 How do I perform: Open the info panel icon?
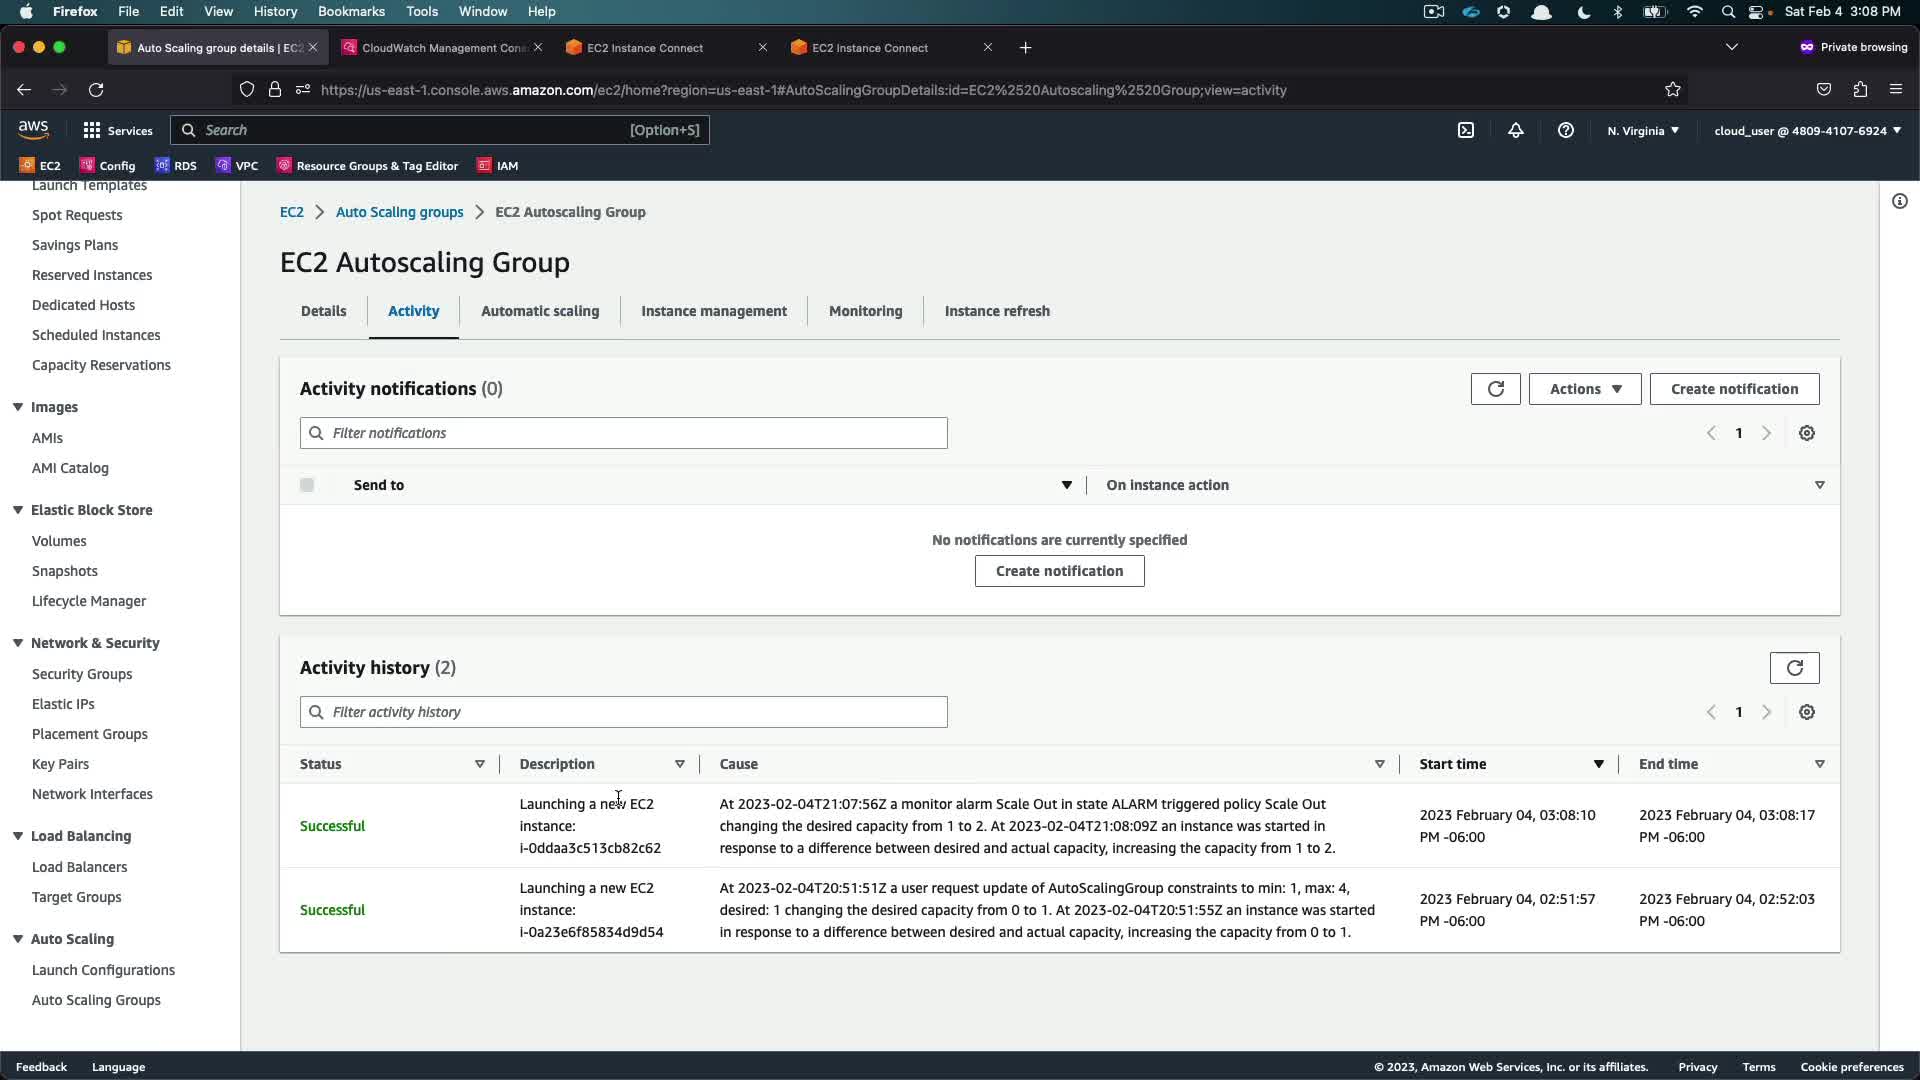[1899, 201]
